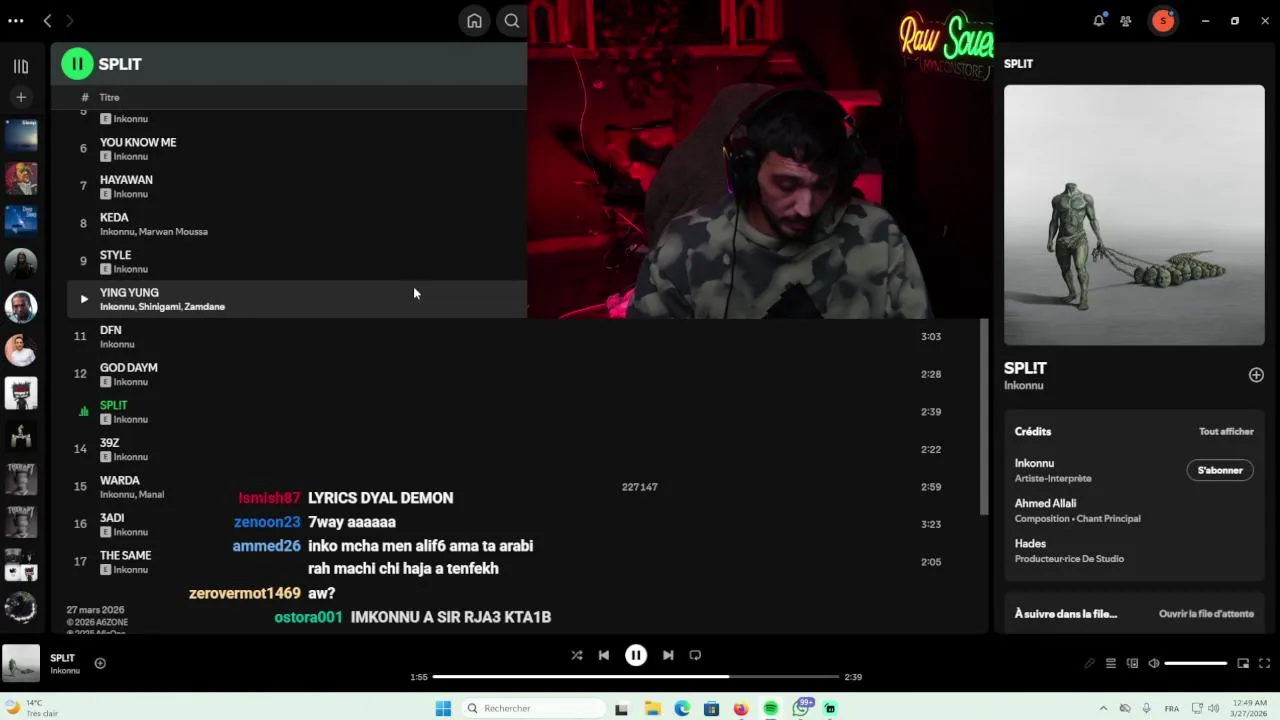
Task: Open connect to a device icon
Action: [1132, 663]
